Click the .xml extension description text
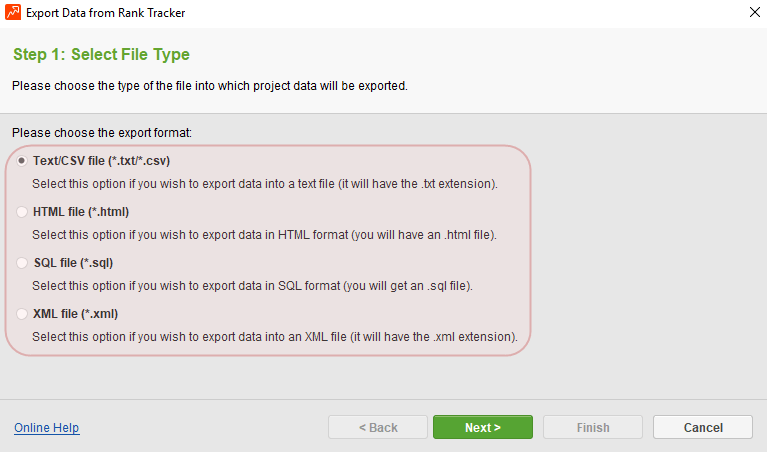767x452 pixels. coord(275,337)
